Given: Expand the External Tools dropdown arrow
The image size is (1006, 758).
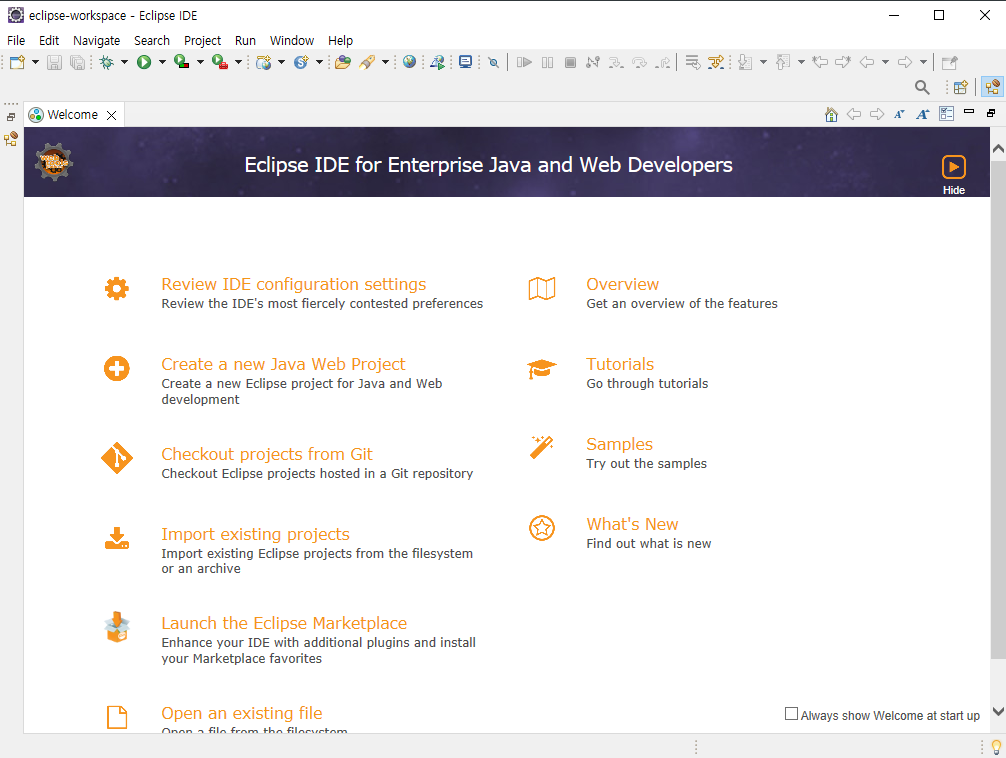Looking at the screenshot, I should pyautogui.click(x=238, y=62).
